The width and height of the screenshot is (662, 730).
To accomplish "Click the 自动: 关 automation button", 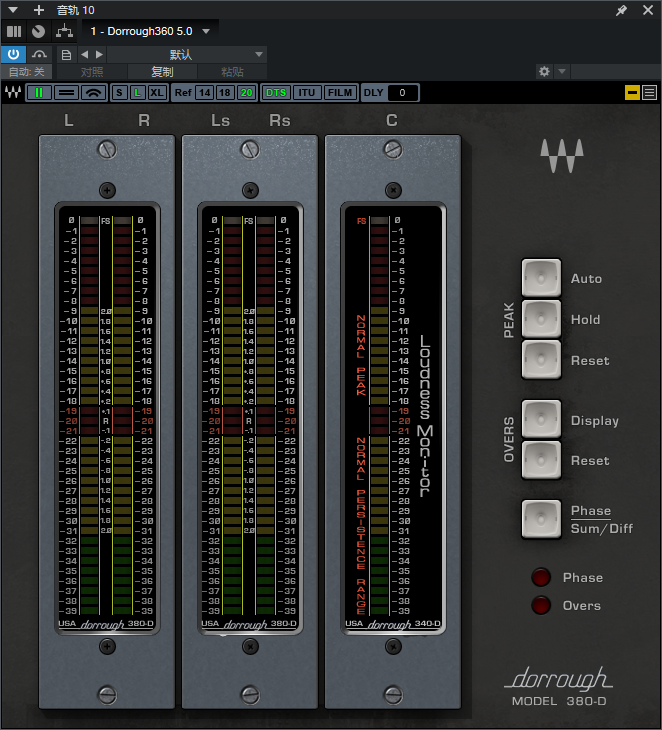I will [27, 72].
